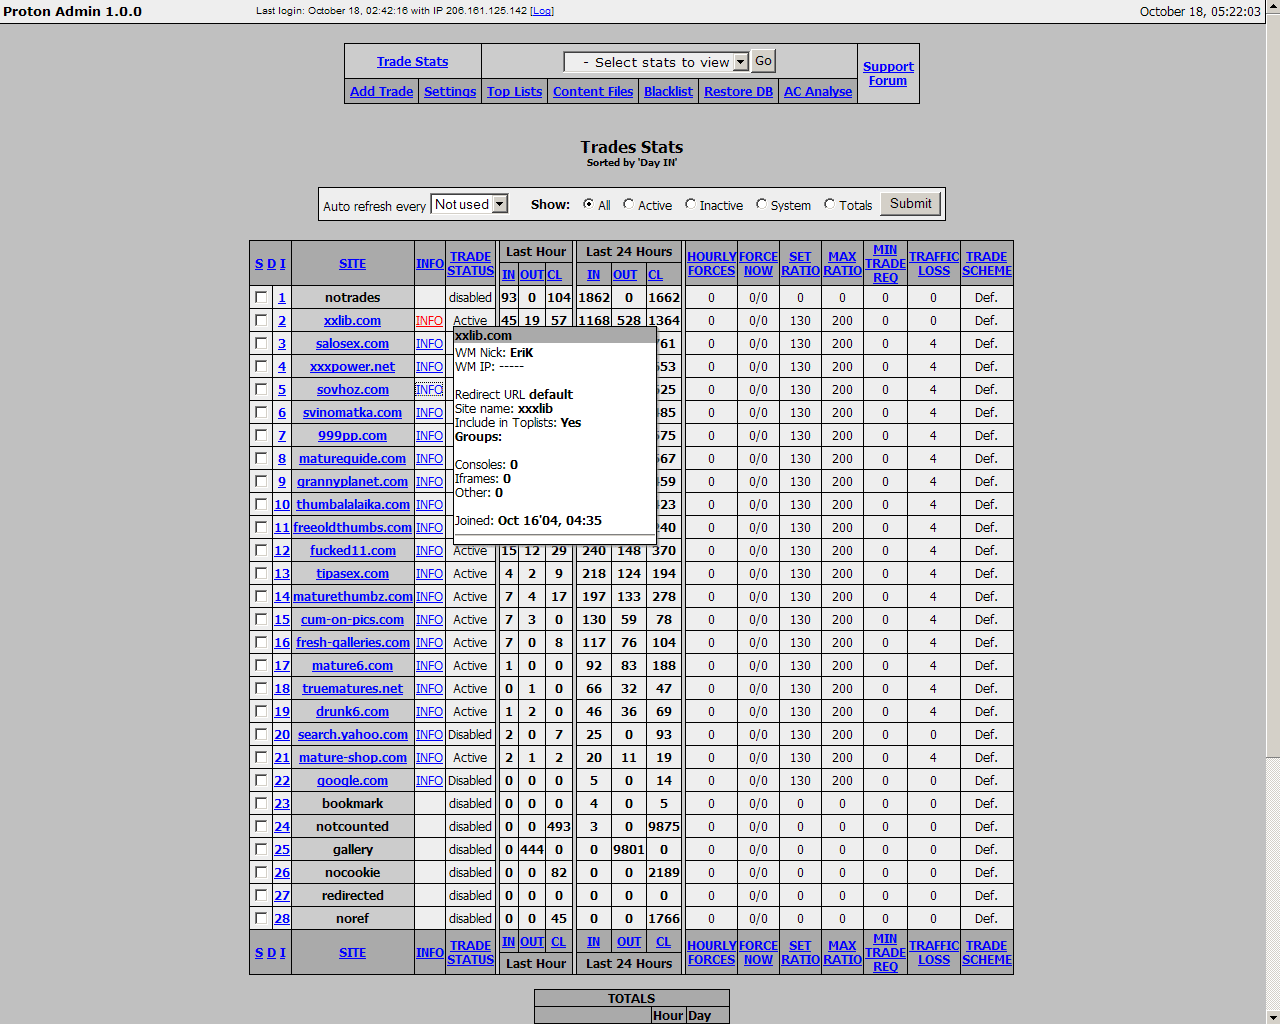Open the drunk6.com link

352,711
